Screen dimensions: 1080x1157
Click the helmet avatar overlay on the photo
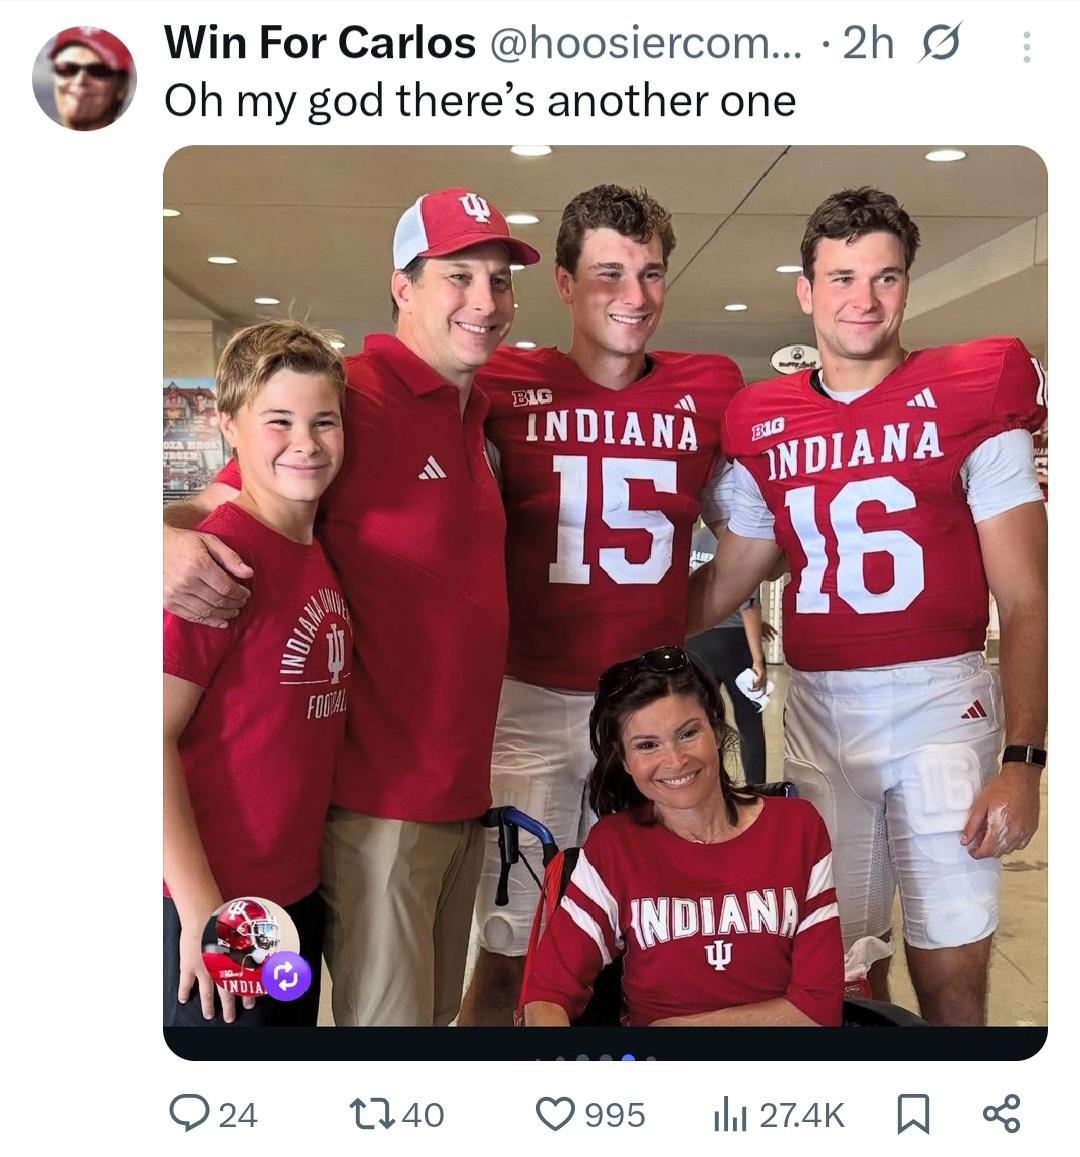tap(243, 940)
